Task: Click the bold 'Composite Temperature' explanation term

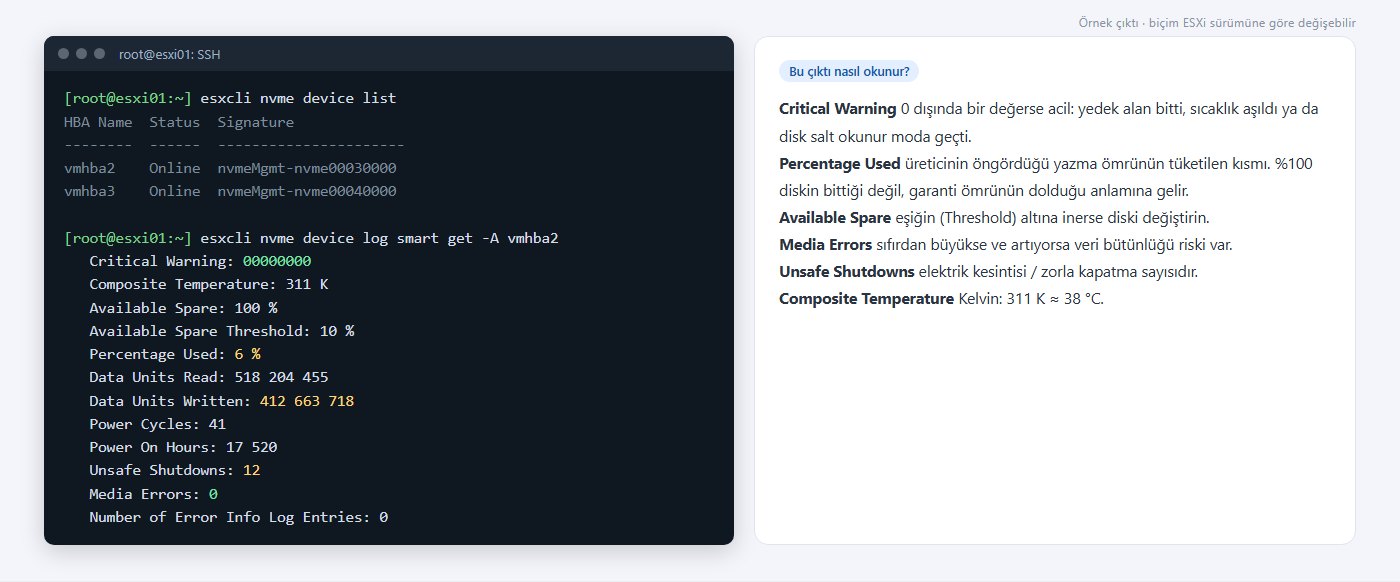Action: pyautogui.click(x=866, y=298)
